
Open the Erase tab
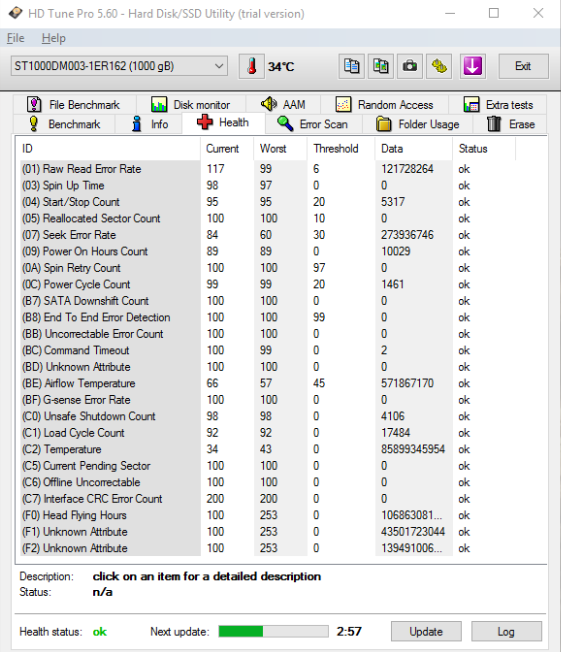(510, 124)
